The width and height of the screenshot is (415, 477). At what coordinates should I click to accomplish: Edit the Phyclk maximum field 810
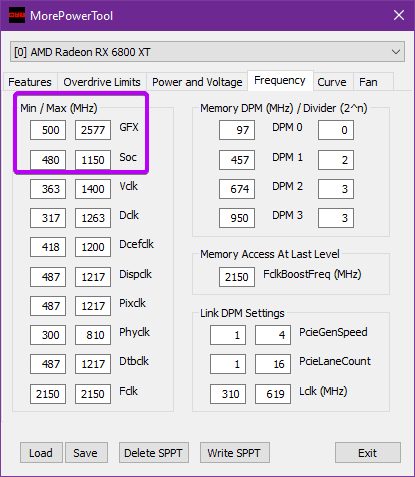(x=93, y=335)
